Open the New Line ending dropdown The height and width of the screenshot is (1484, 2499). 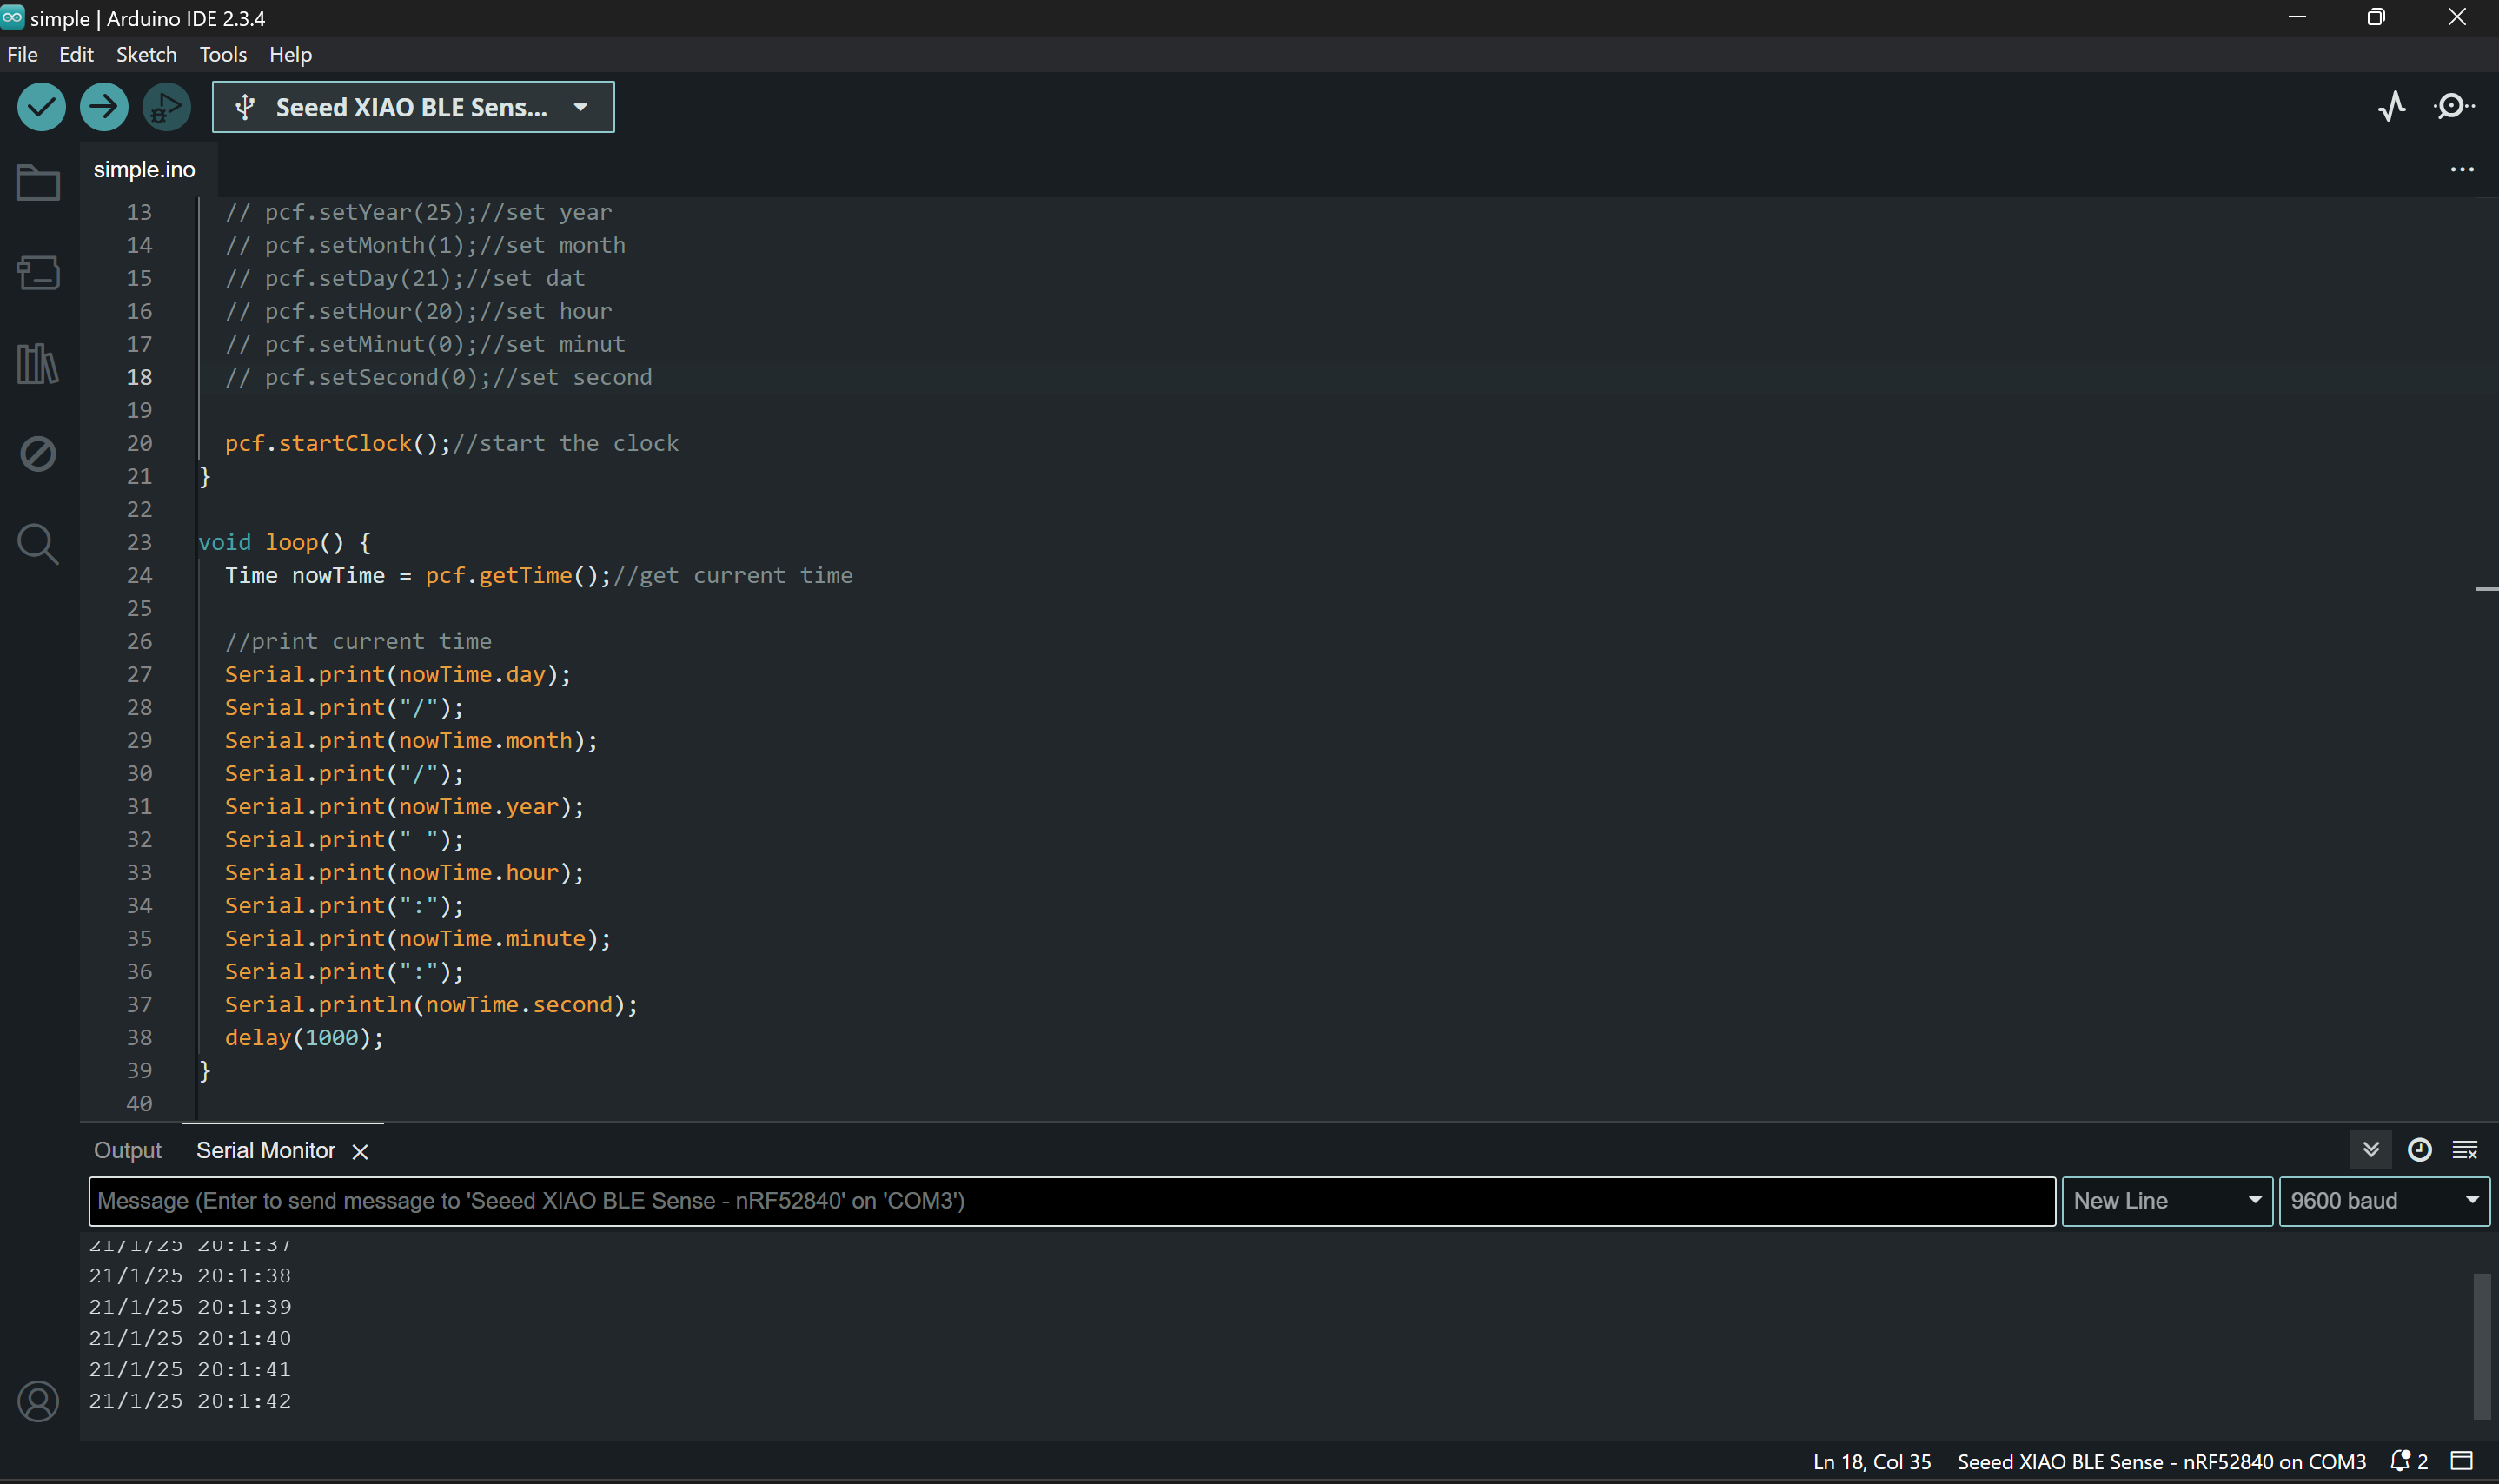[2167, 1201]
